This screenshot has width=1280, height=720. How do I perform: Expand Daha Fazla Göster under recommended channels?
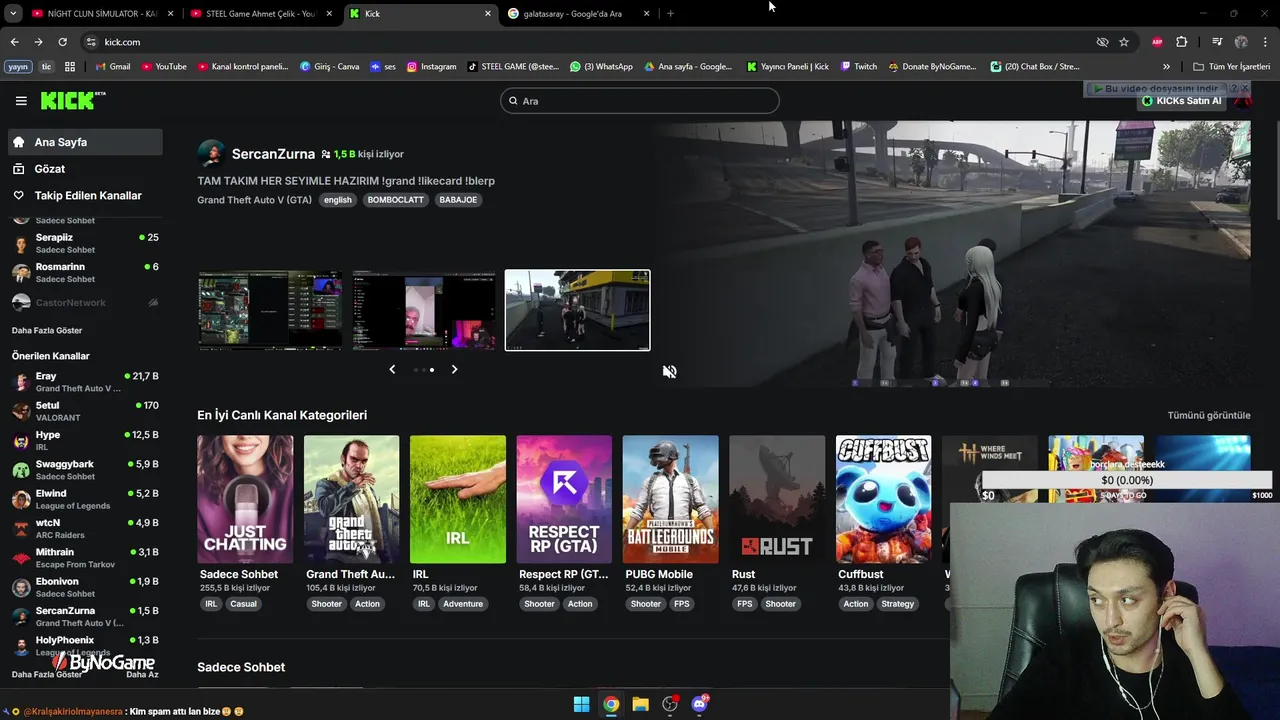[x=47, y=674]
